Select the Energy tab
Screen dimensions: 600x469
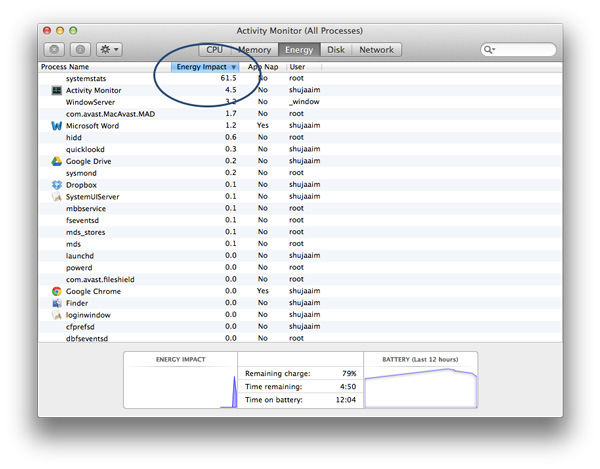coord(299,50)
